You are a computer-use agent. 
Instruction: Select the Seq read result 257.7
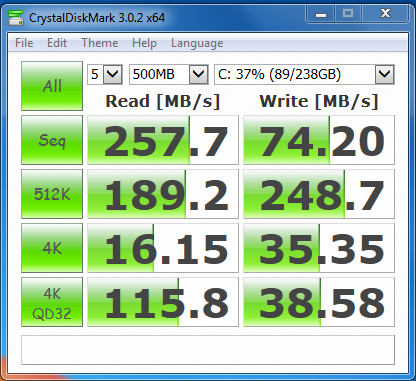(x=163, y=140)
